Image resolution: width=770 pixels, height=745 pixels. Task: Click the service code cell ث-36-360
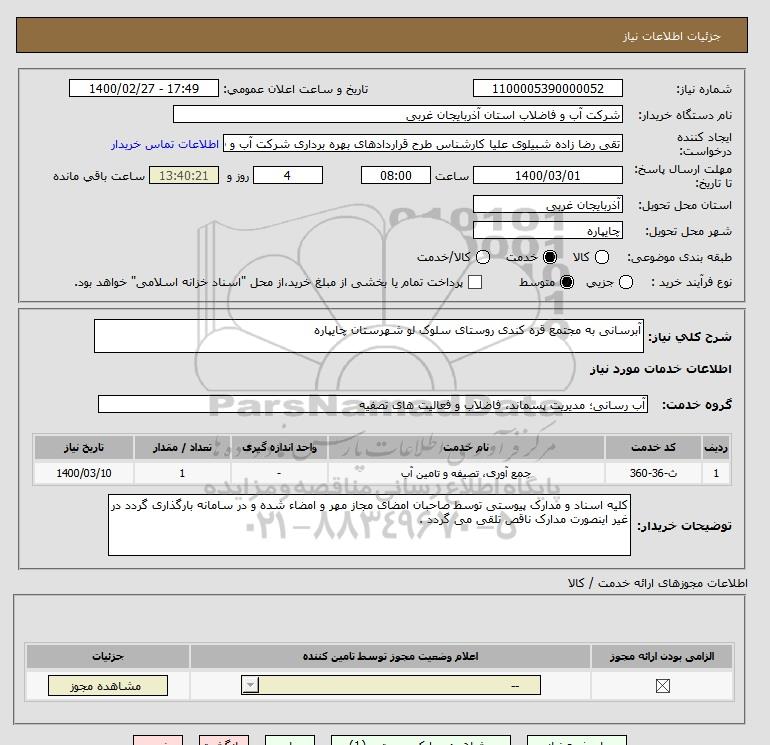click(653, 473)
